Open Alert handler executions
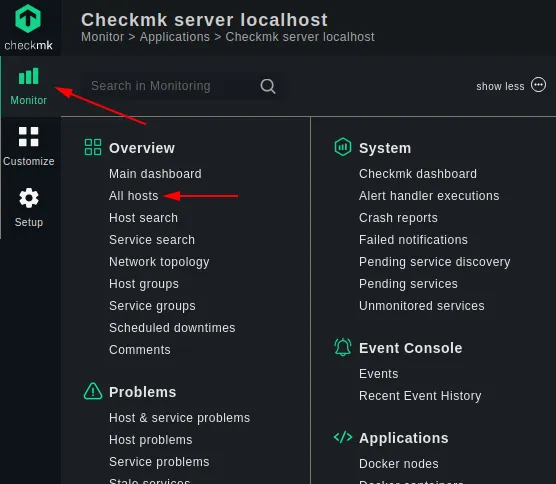556x484 pixels. coord(429,196)
